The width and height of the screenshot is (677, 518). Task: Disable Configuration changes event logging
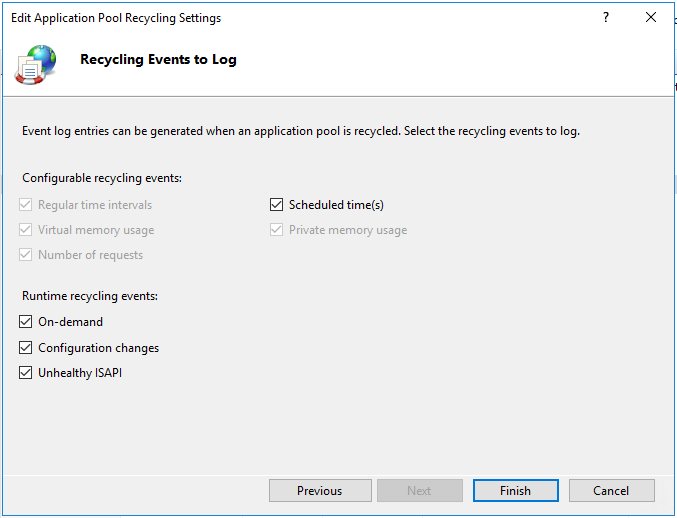click(26, 348)
